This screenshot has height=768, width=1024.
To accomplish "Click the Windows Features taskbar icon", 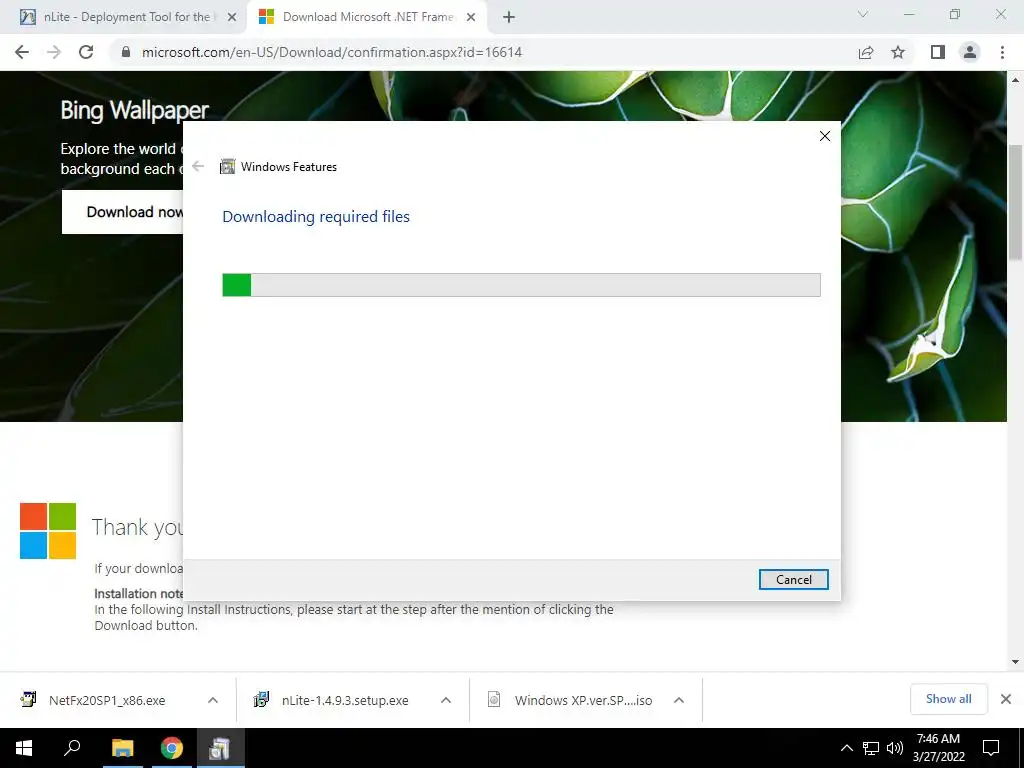I will 220,748.
